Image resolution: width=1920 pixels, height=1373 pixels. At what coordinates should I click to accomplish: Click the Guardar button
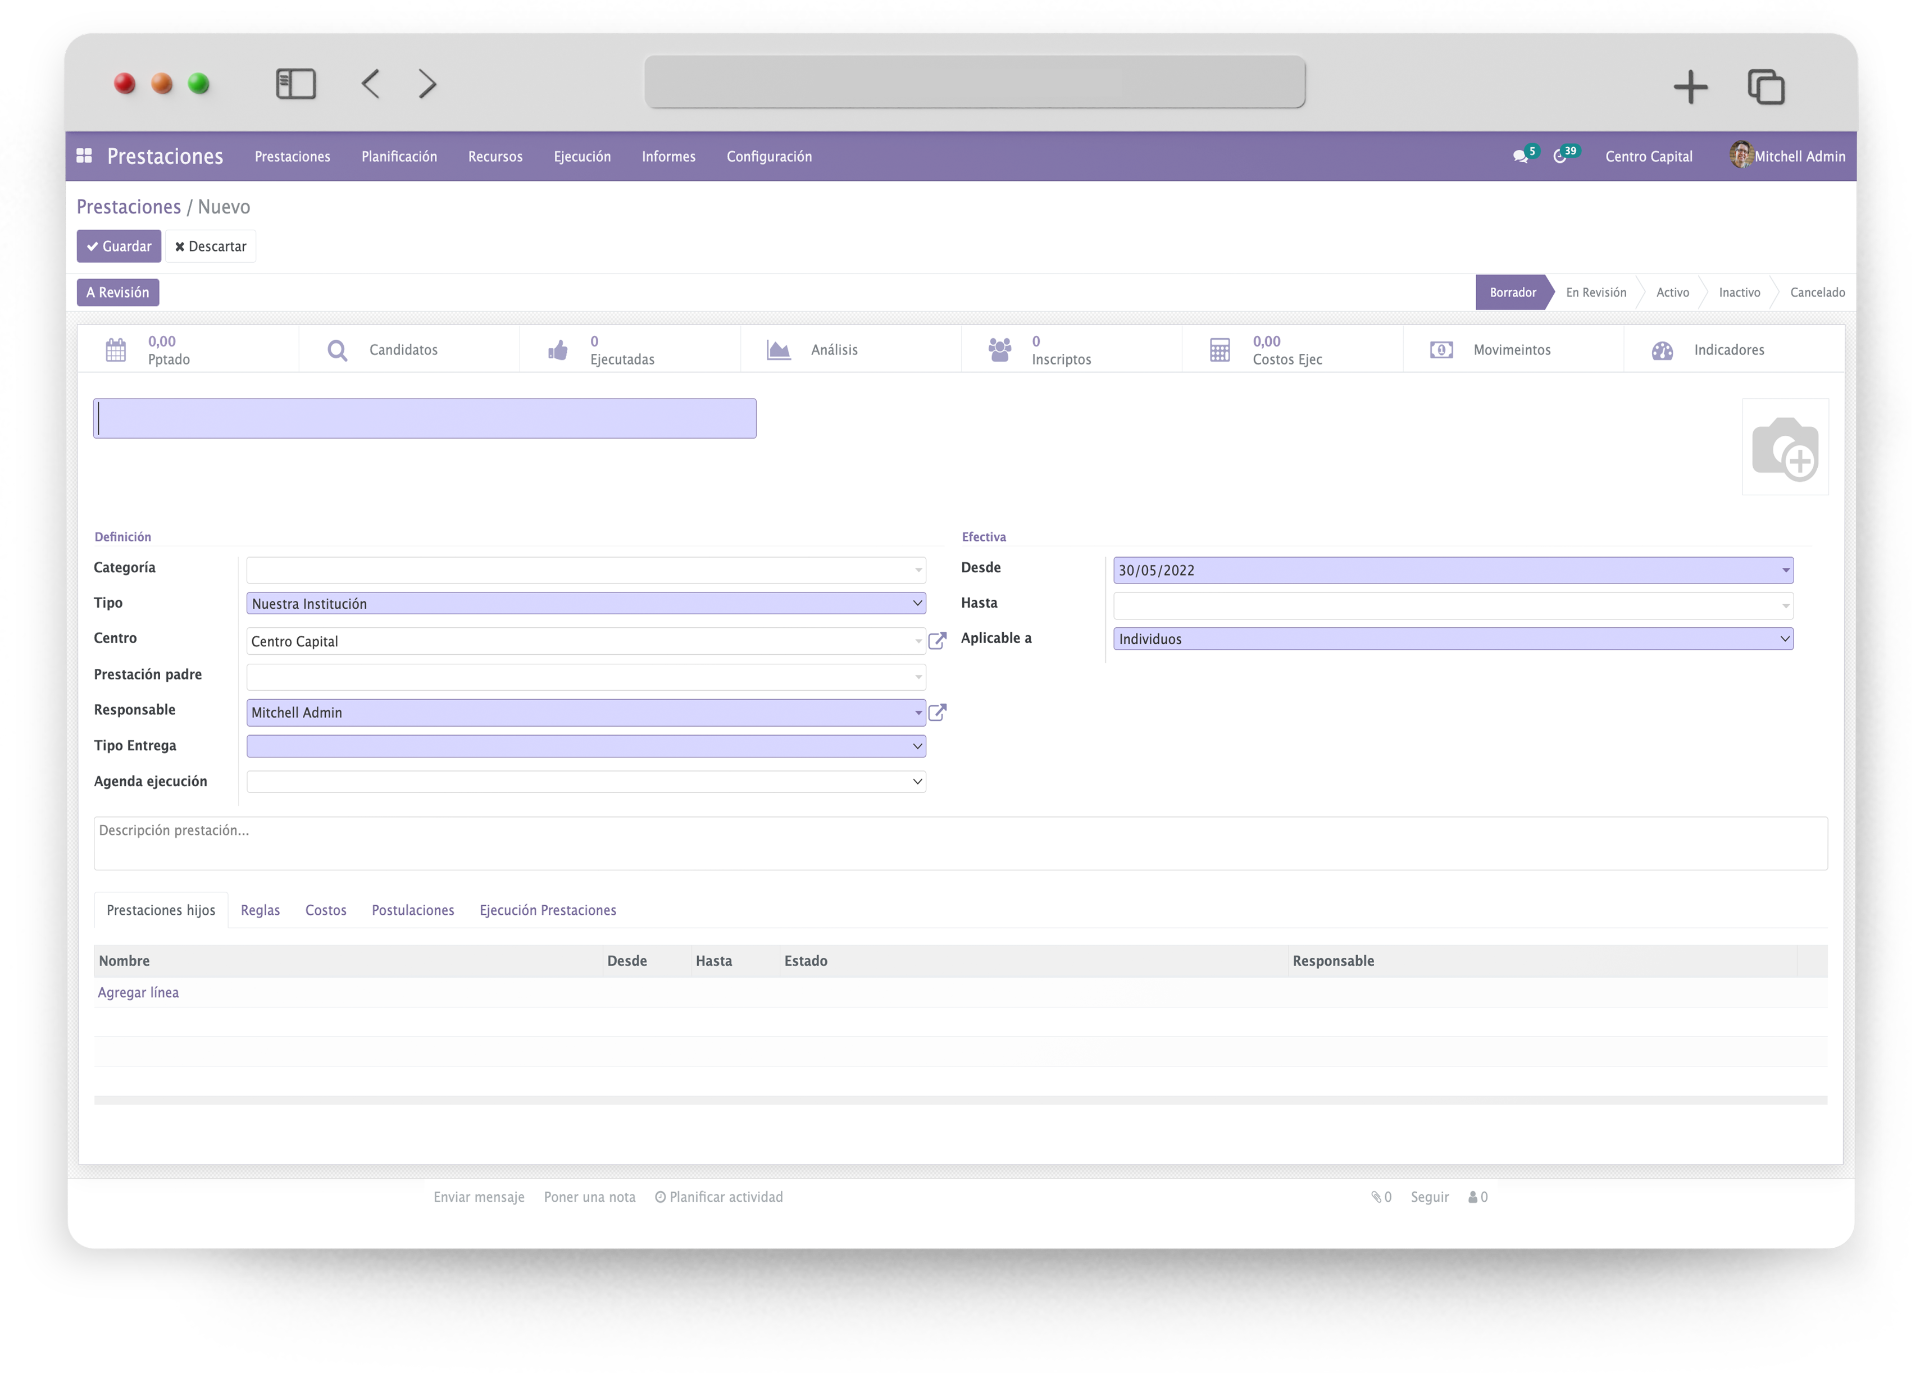(119, 246)
